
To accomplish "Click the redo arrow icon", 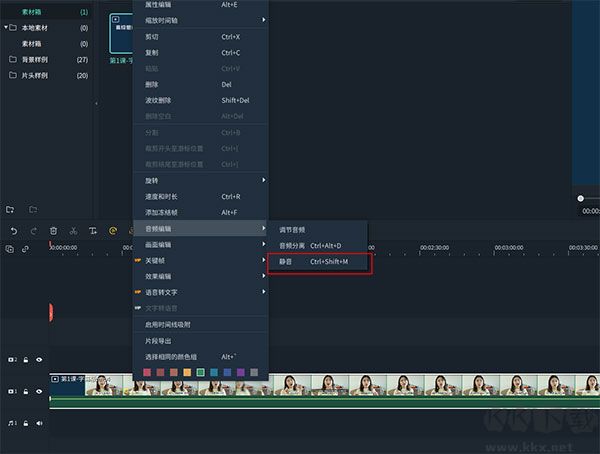I will tap(34, 231).
